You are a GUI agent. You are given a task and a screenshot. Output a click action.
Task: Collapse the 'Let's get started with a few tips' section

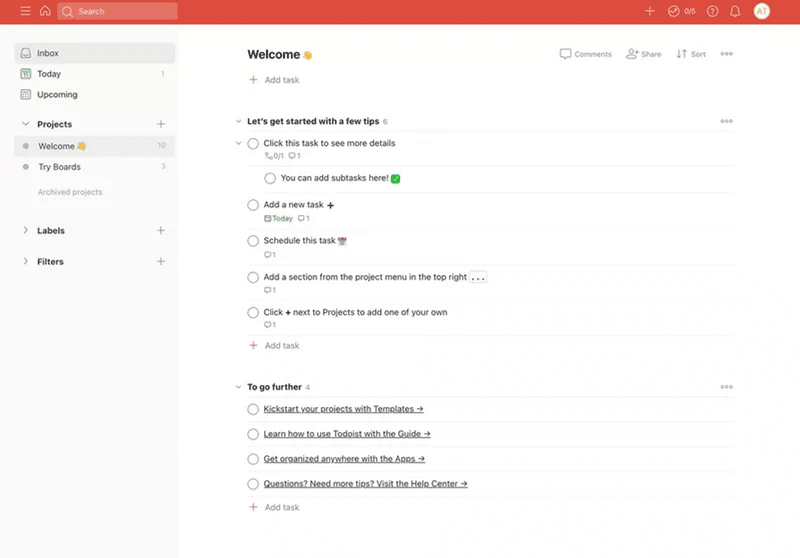click(238, 121)
